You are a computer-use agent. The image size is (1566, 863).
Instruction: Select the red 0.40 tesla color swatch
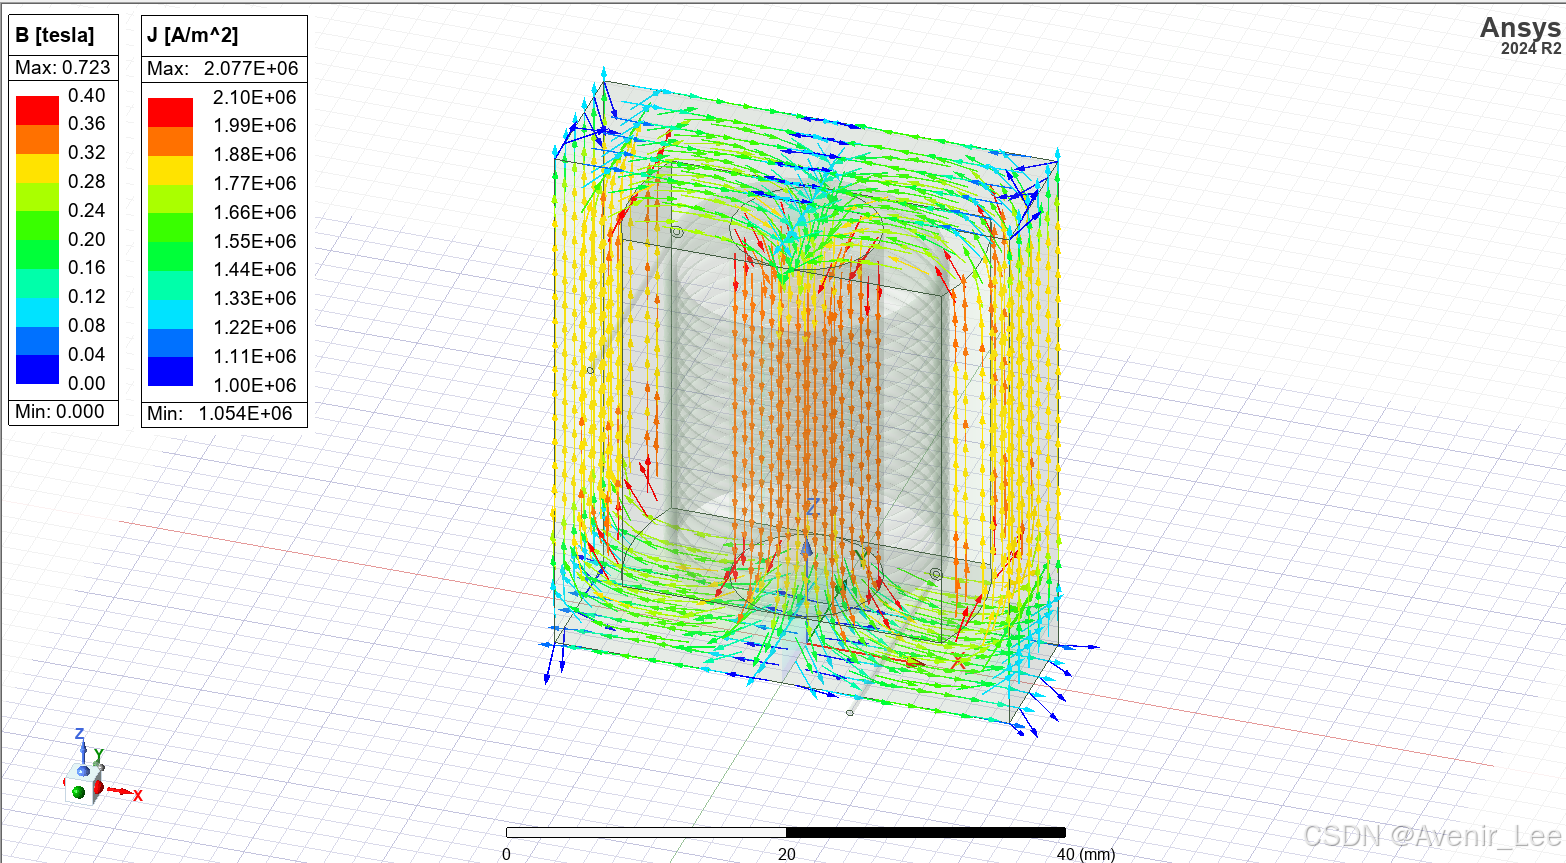click(37, 110)
